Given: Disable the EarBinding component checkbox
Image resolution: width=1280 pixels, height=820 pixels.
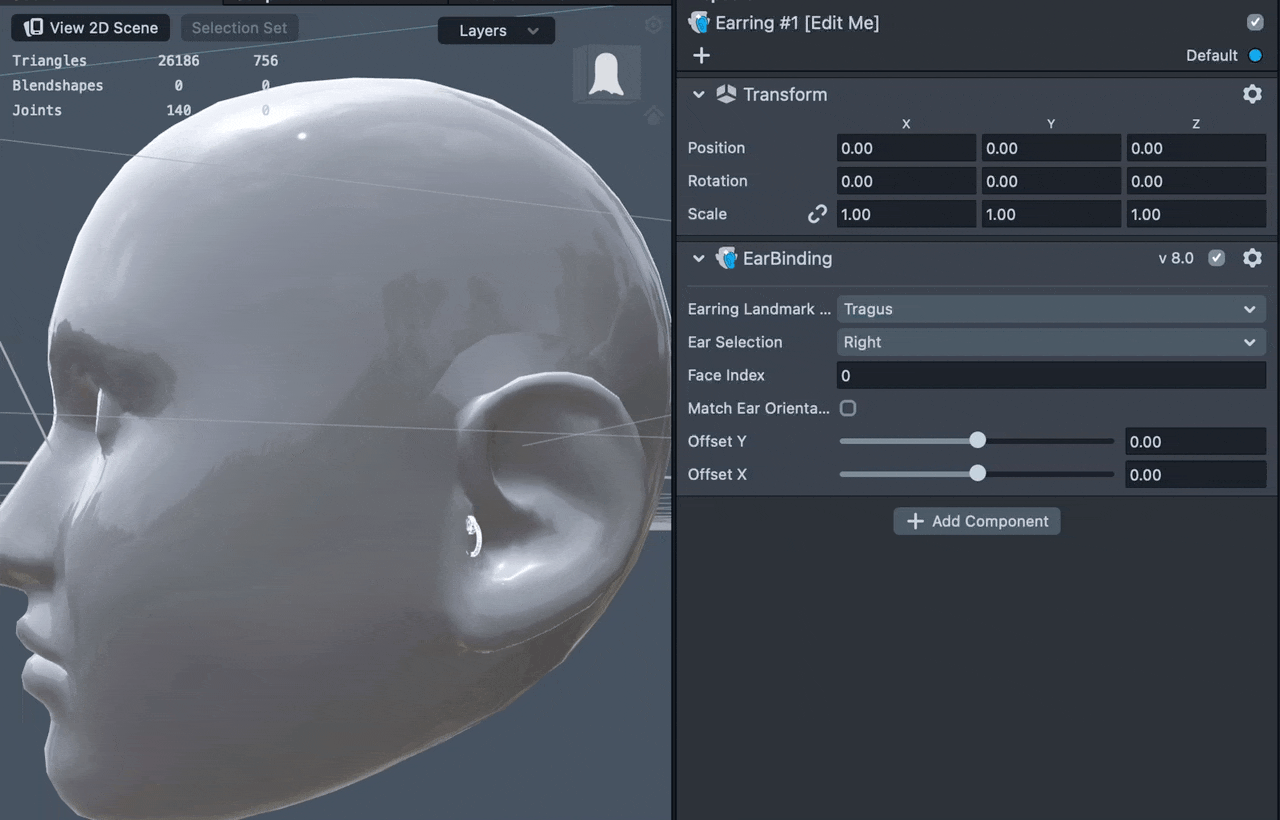Looking at the screenshot, I should click(x=1216, y=258).
